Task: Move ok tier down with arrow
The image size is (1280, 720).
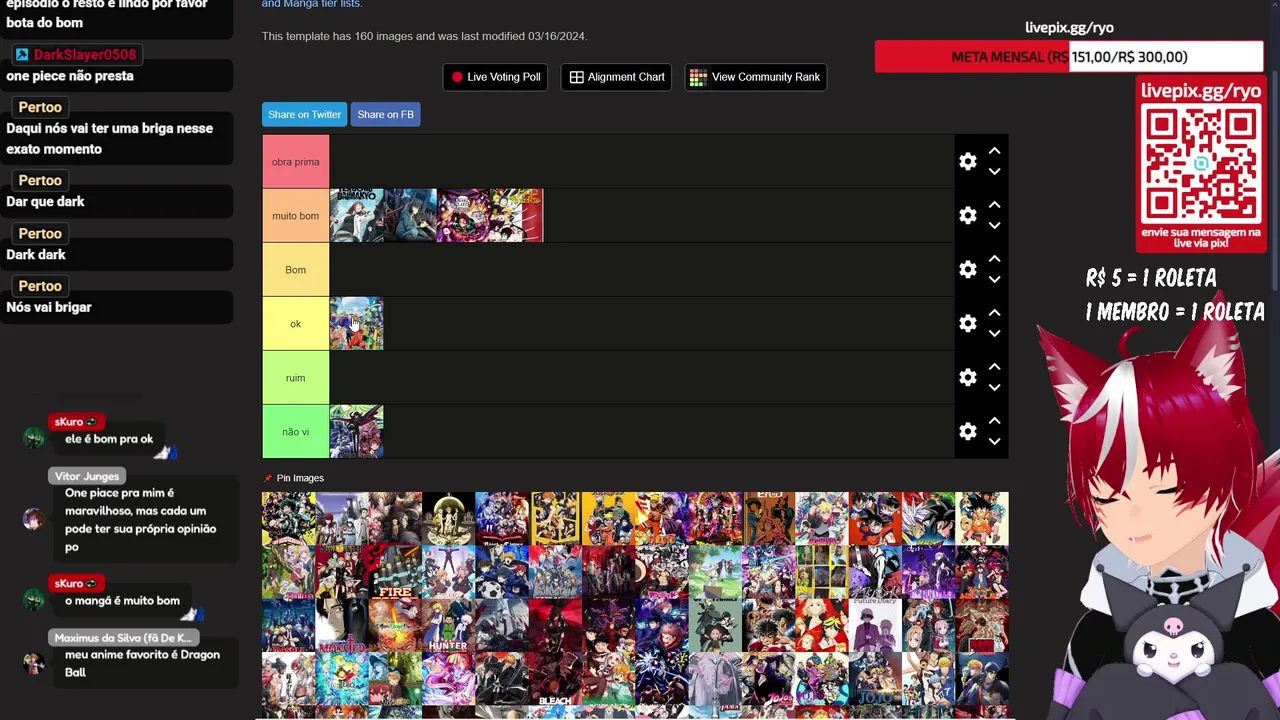Action: [x=994, y=334]
